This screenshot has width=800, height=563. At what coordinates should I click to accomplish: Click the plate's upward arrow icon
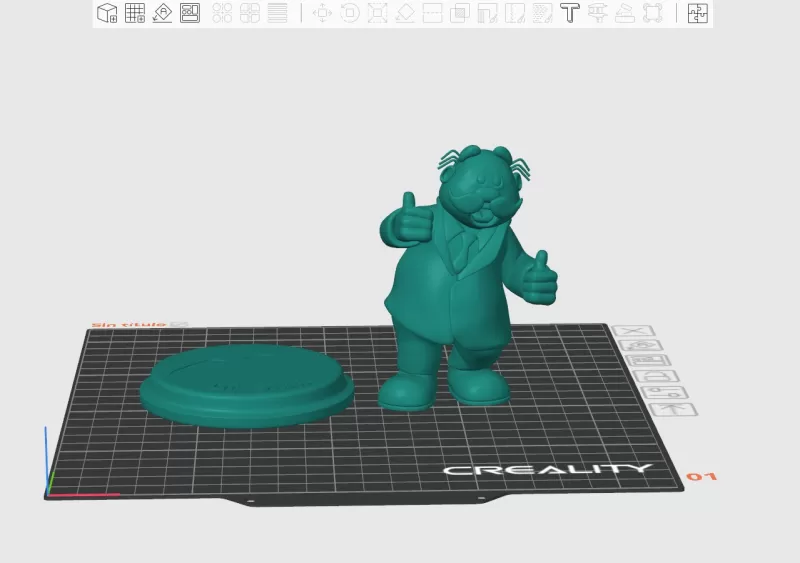coord(674,409)
